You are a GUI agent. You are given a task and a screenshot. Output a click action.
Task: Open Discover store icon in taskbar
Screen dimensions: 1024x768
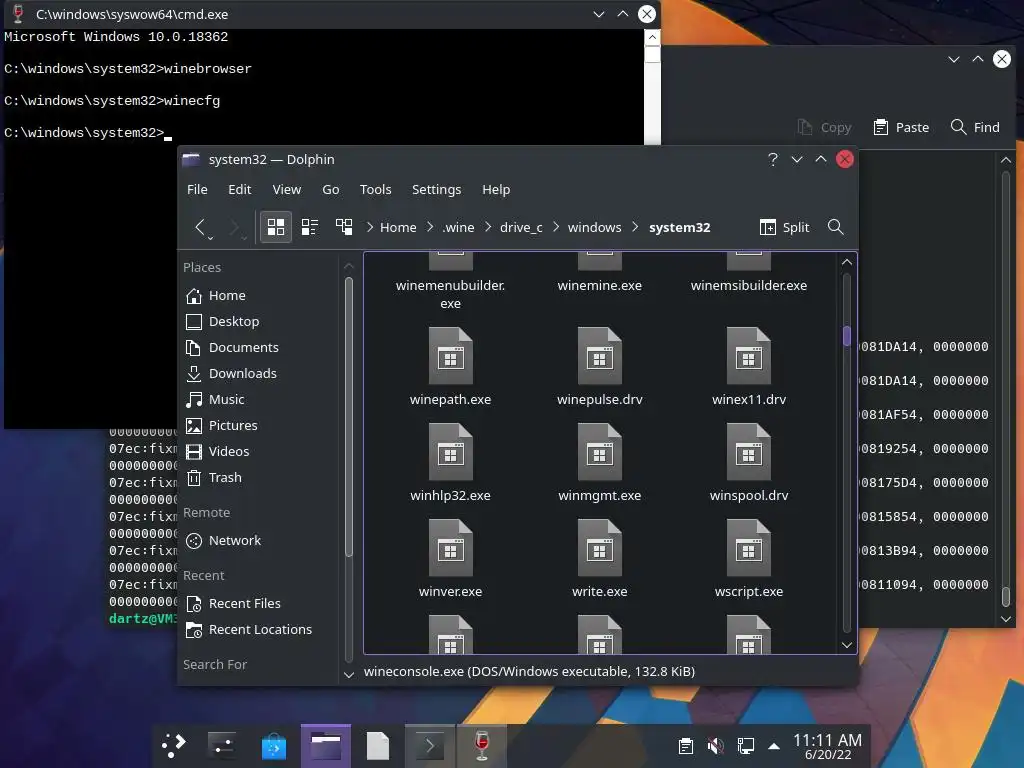pyautogui.click(x=274, y=746)
